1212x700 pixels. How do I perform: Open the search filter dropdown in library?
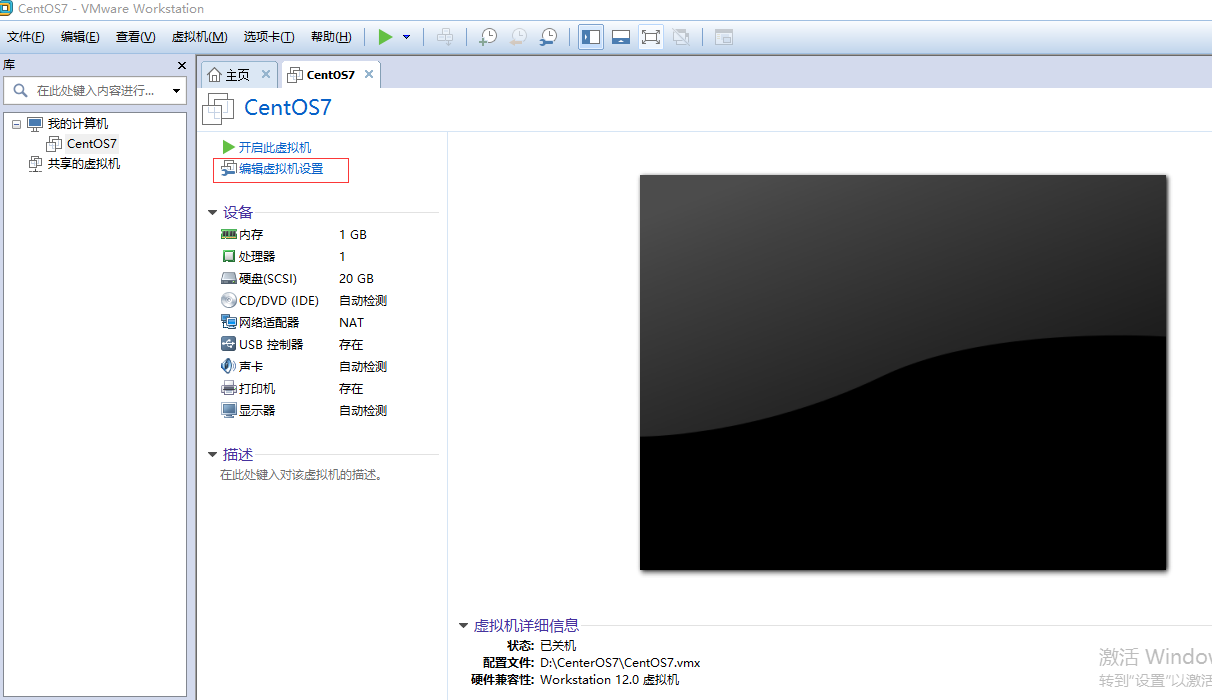point(177,91)
